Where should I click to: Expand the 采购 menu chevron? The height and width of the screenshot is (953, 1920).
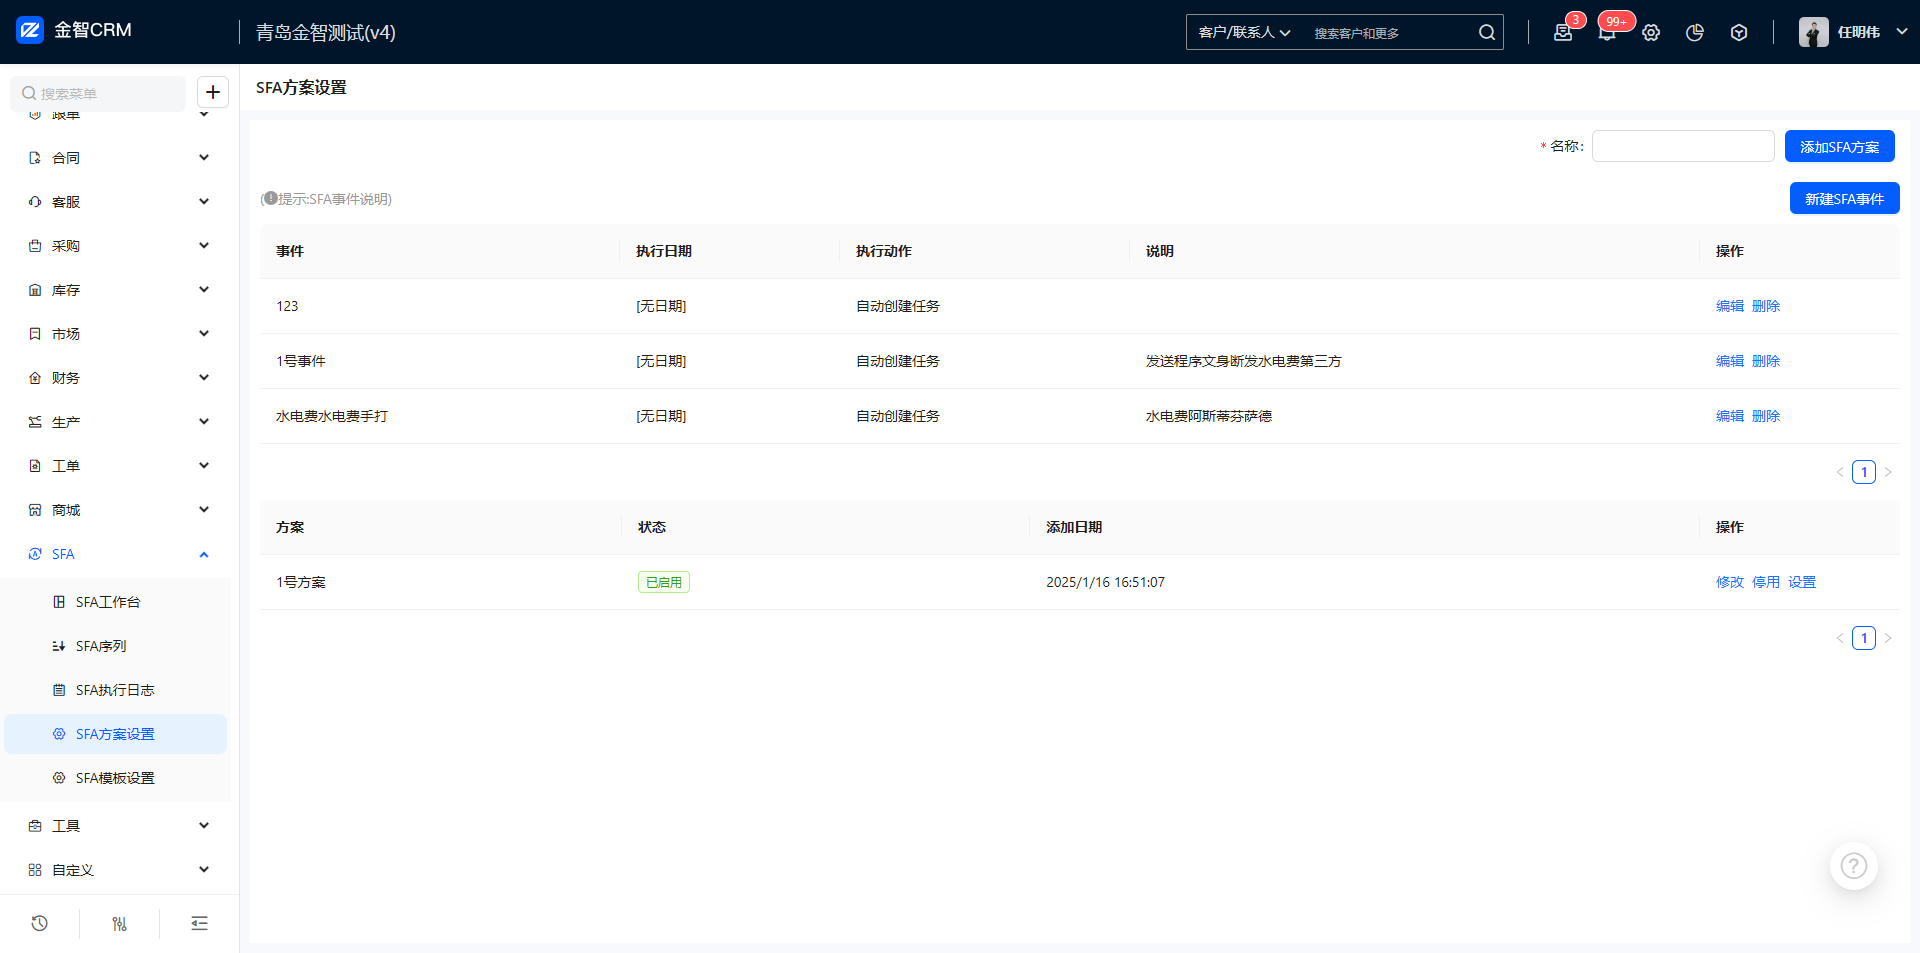point(204,245)
